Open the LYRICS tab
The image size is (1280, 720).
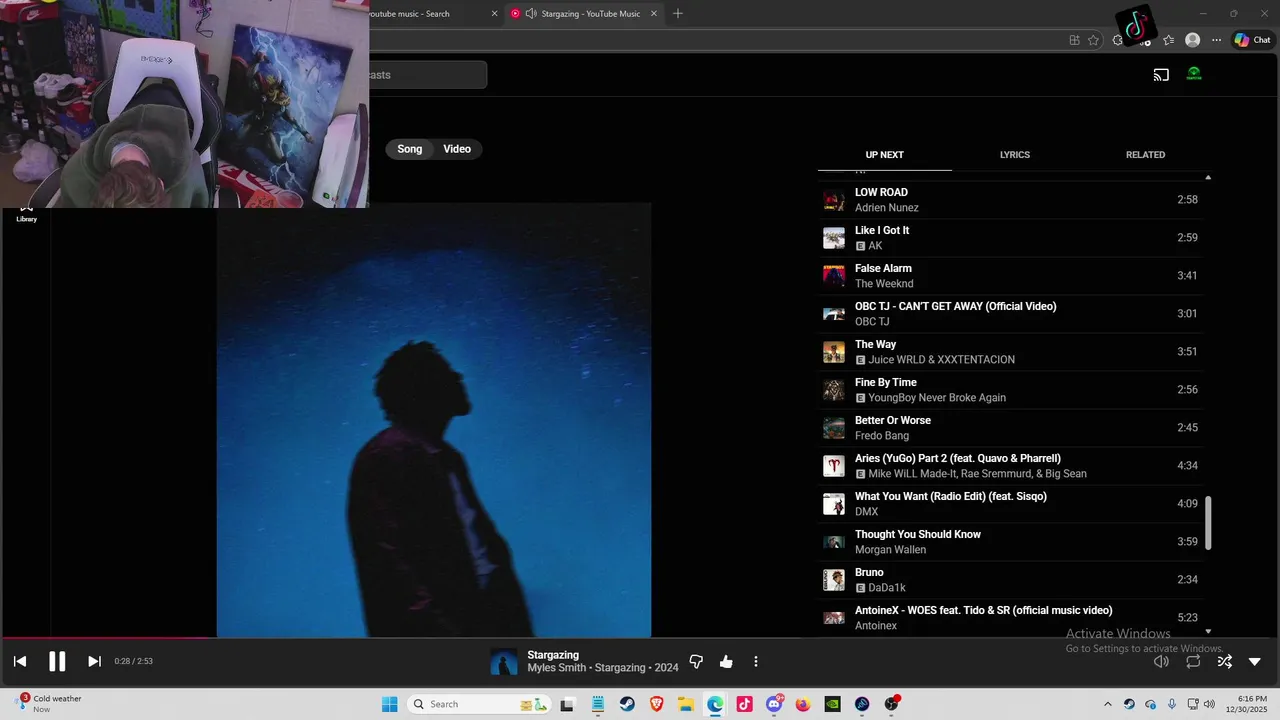(1015, 155)
